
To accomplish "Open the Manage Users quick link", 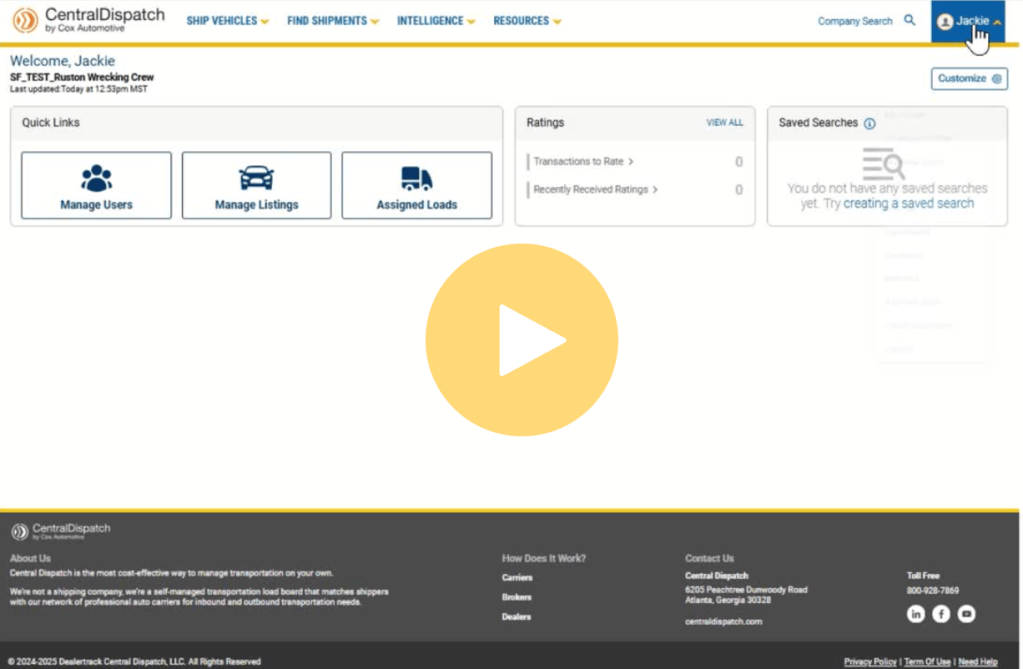I will [x=96, y=185].
